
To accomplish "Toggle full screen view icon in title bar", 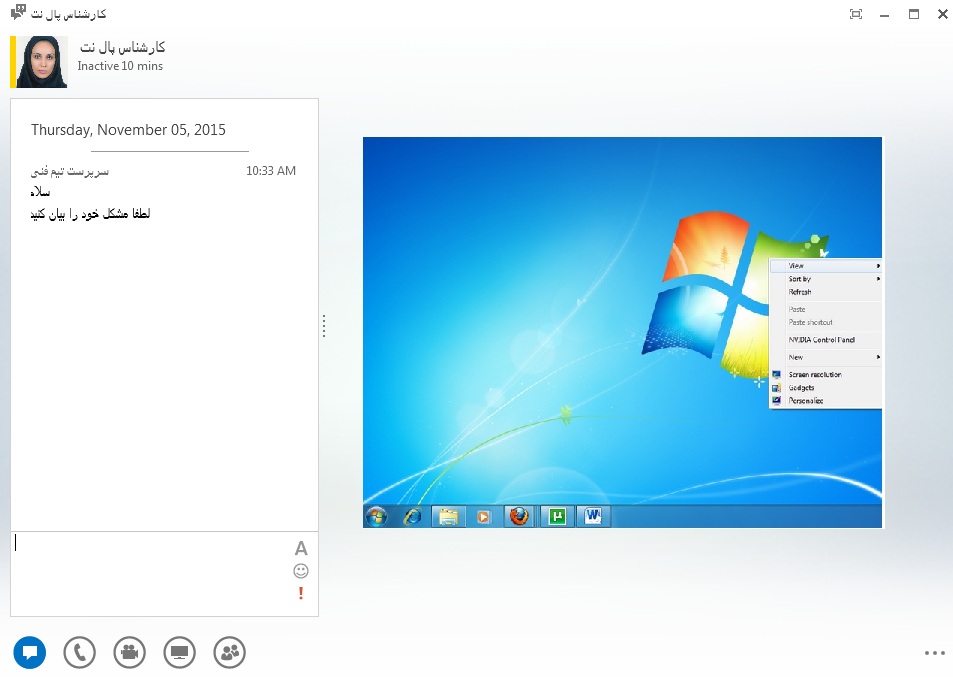I will pyautogui.click(x=856, y=14).
